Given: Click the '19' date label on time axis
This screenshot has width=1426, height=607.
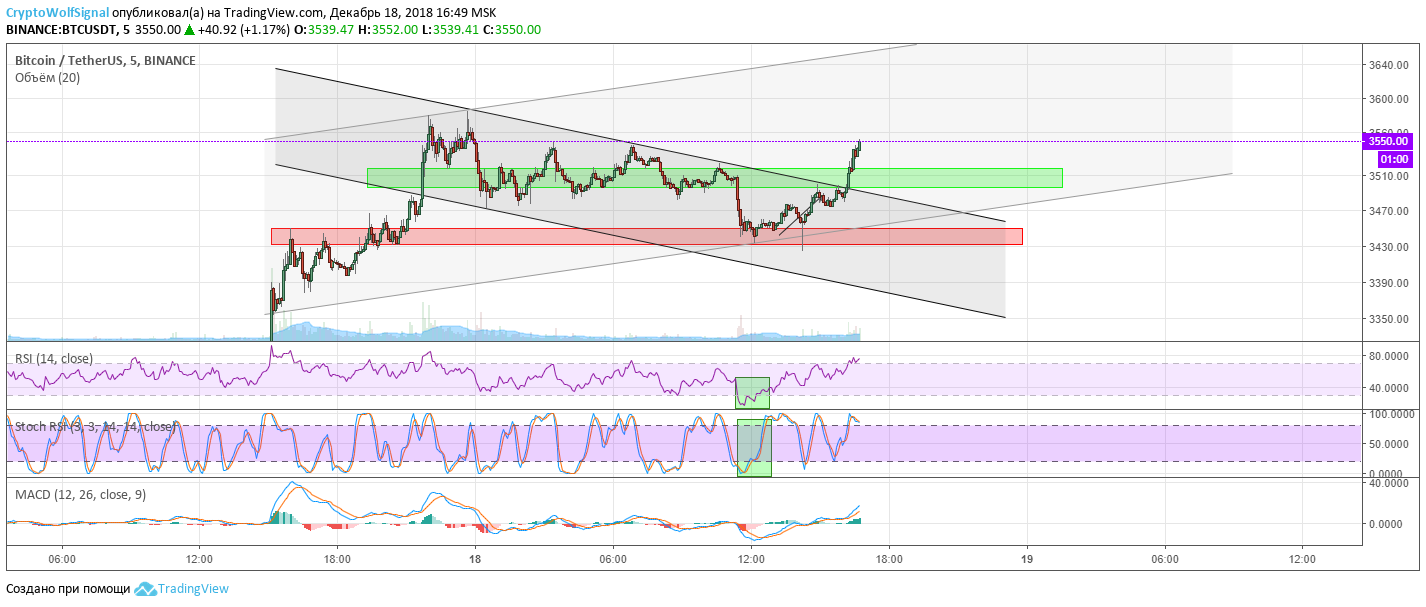Looking at the screenshot, I should [1026, 559].
